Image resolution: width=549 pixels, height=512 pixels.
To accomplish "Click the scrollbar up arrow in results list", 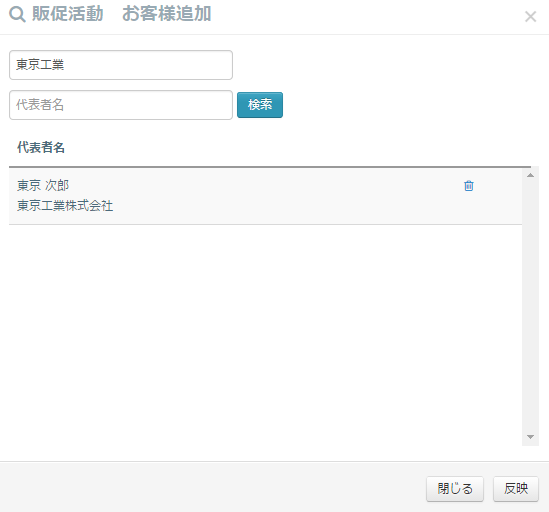I will [x=530, y=175].
